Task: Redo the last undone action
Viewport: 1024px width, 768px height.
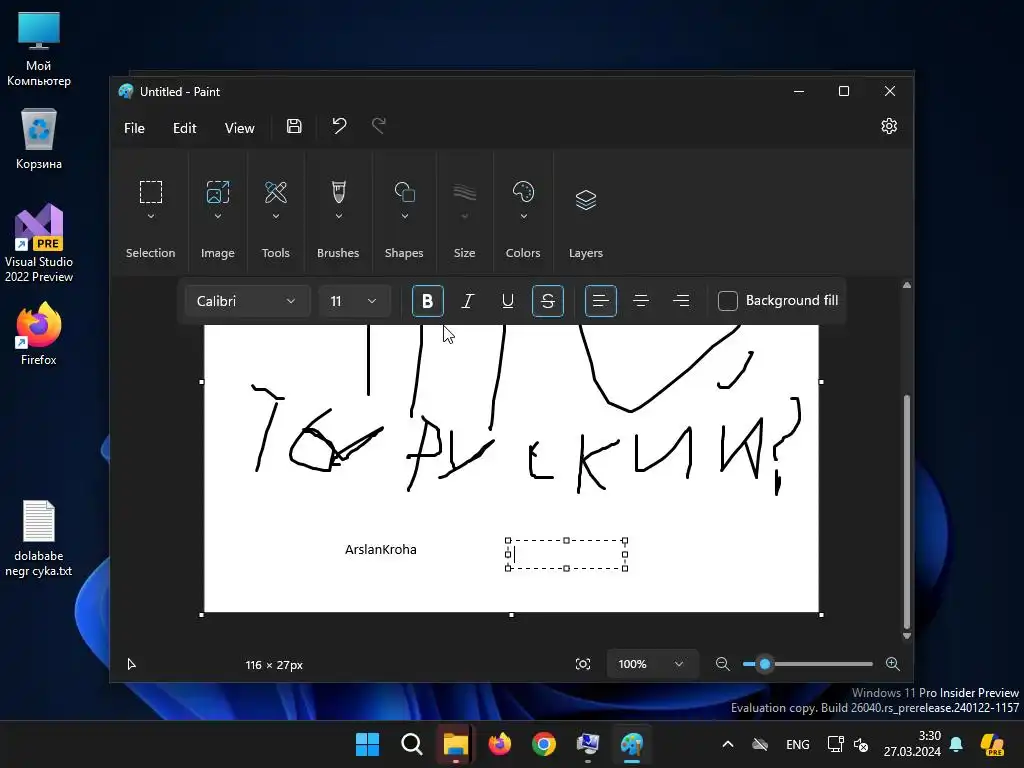Action: click(x=379, y=126)
